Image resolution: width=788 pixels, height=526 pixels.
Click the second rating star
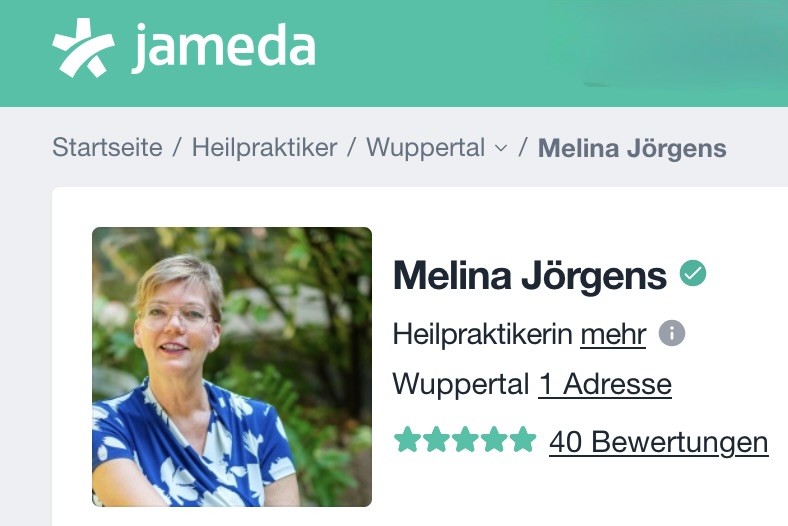(437, 439)
